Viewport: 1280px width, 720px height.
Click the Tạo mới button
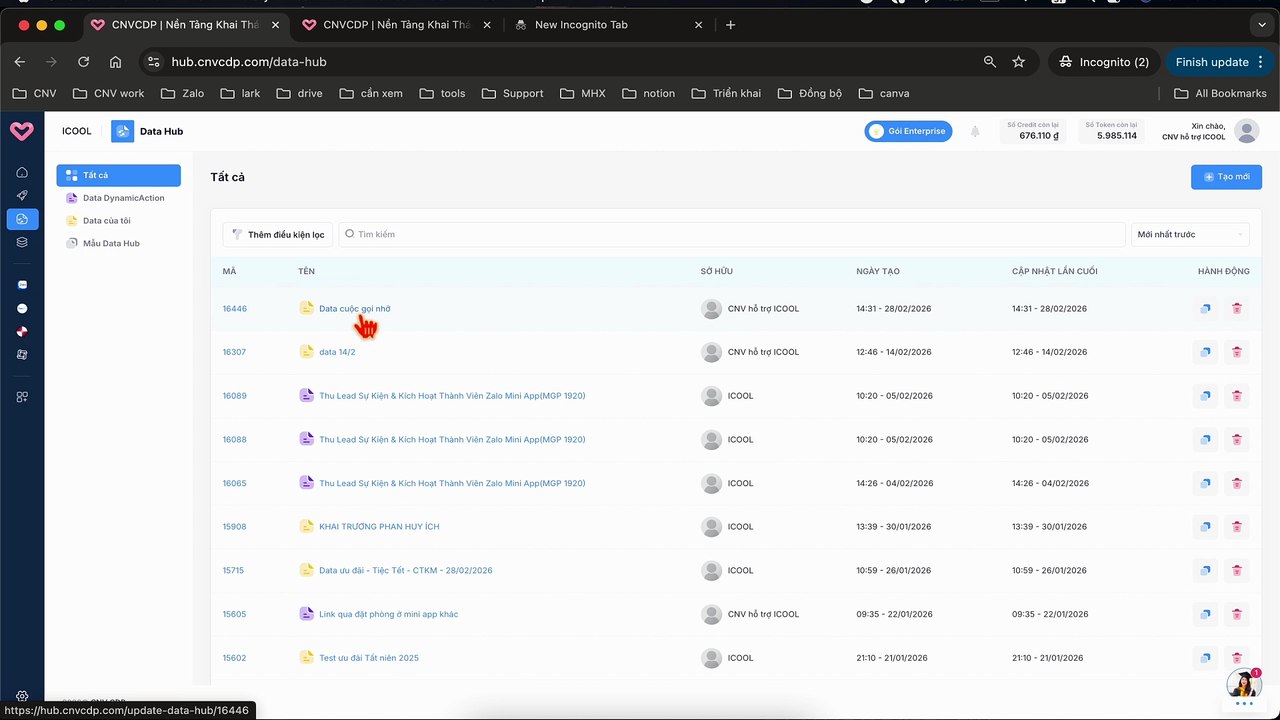click(1226, 177)
